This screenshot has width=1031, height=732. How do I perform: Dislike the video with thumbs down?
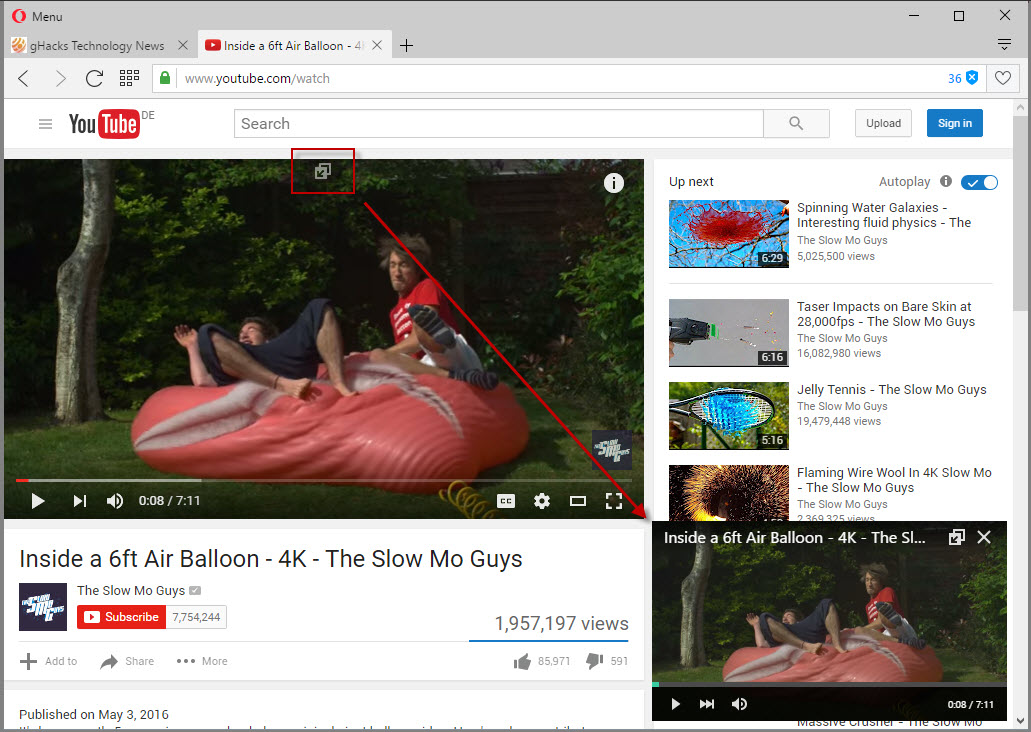click(x=594, y=661)
